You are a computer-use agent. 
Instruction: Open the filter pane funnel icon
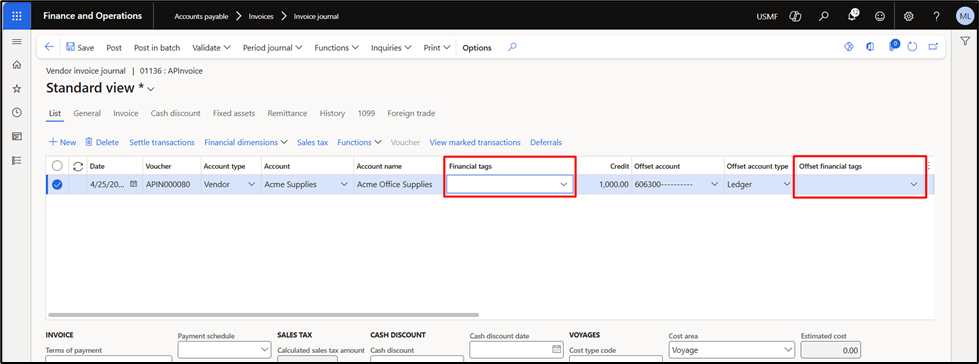965,42
